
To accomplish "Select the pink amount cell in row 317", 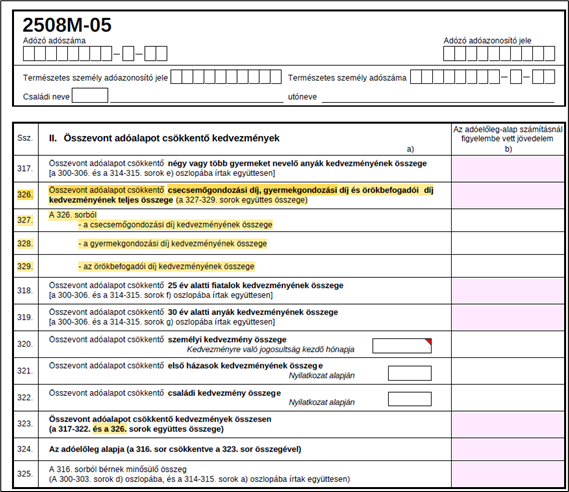I will tap(508, 169).
